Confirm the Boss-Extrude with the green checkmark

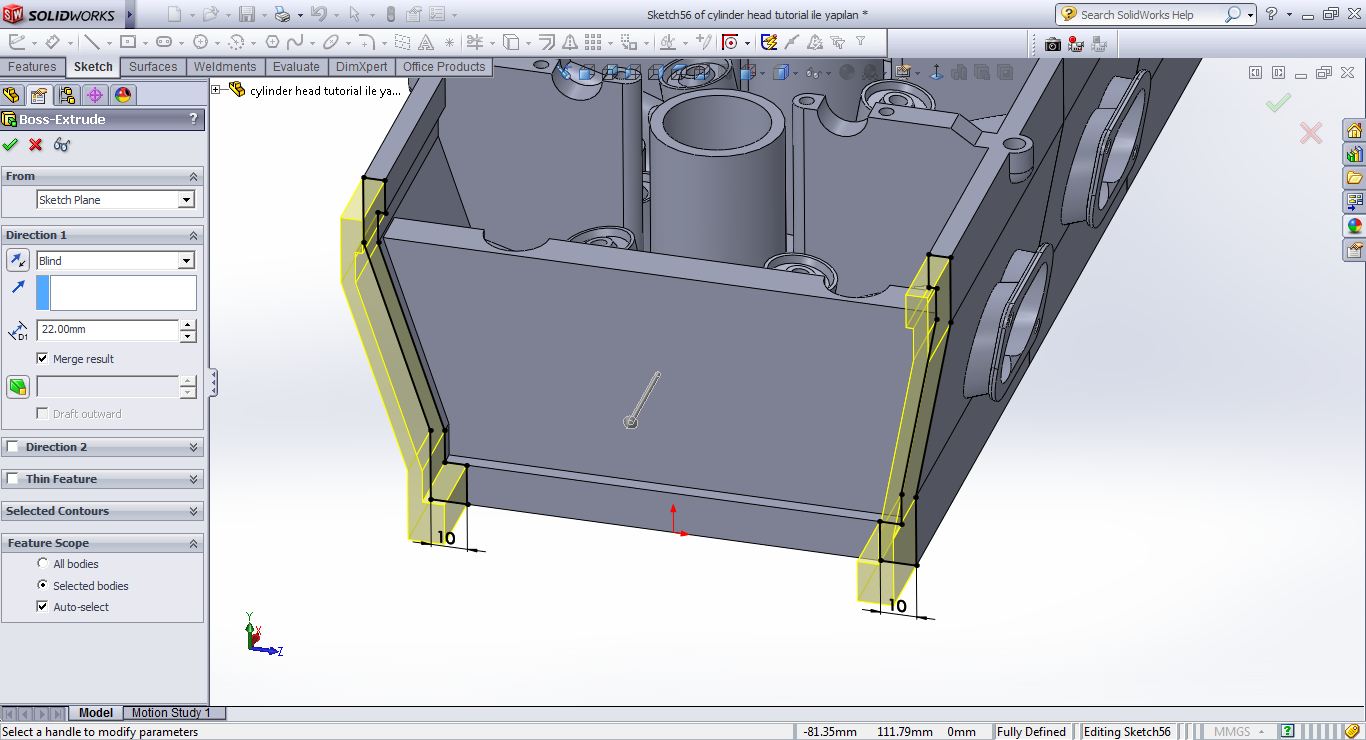[11, 145]
